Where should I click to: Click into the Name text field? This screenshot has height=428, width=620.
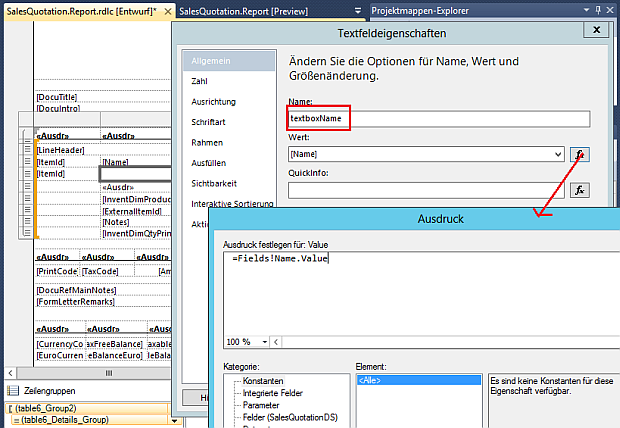pos(438,118)
